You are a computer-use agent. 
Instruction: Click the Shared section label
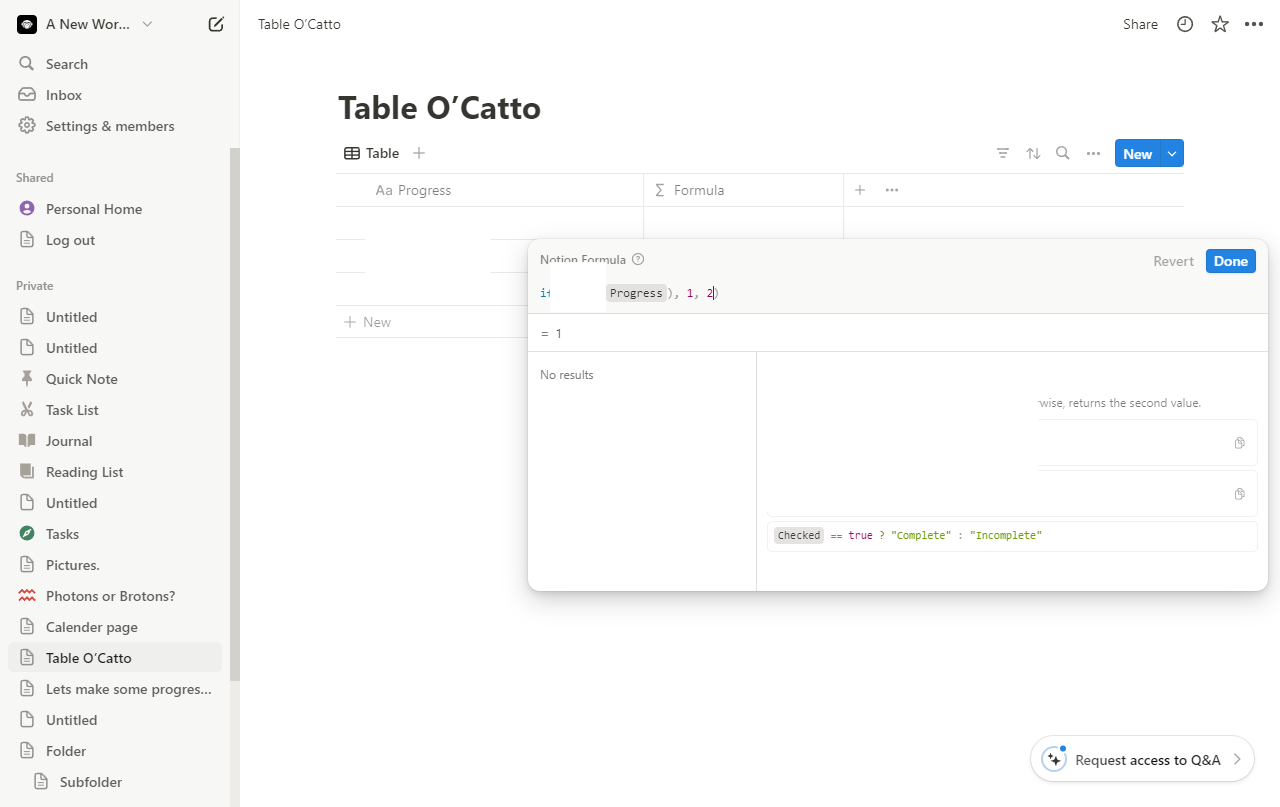tap(35, 178)
